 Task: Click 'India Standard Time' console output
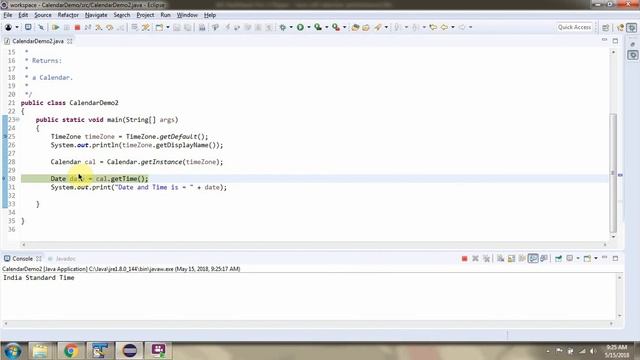coord(39,278)
